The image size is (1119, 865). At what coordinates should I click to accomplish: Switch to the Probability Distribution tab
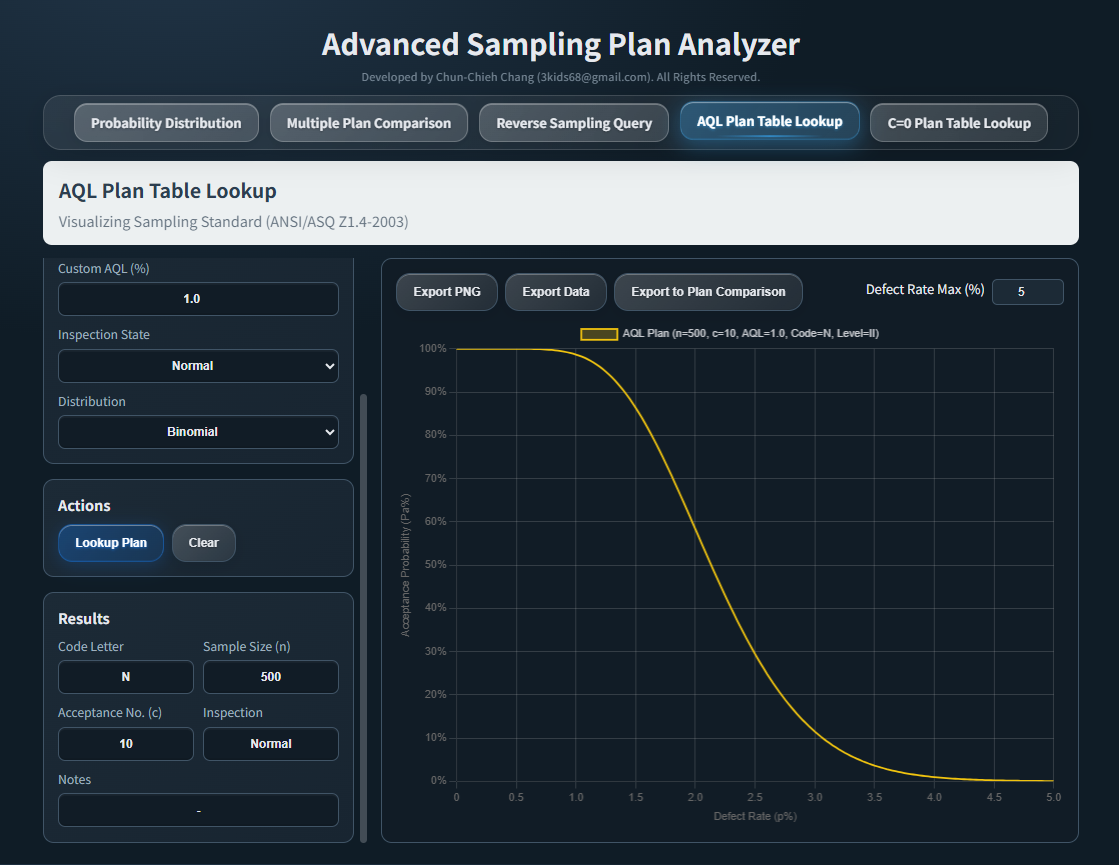click(166, 122)
